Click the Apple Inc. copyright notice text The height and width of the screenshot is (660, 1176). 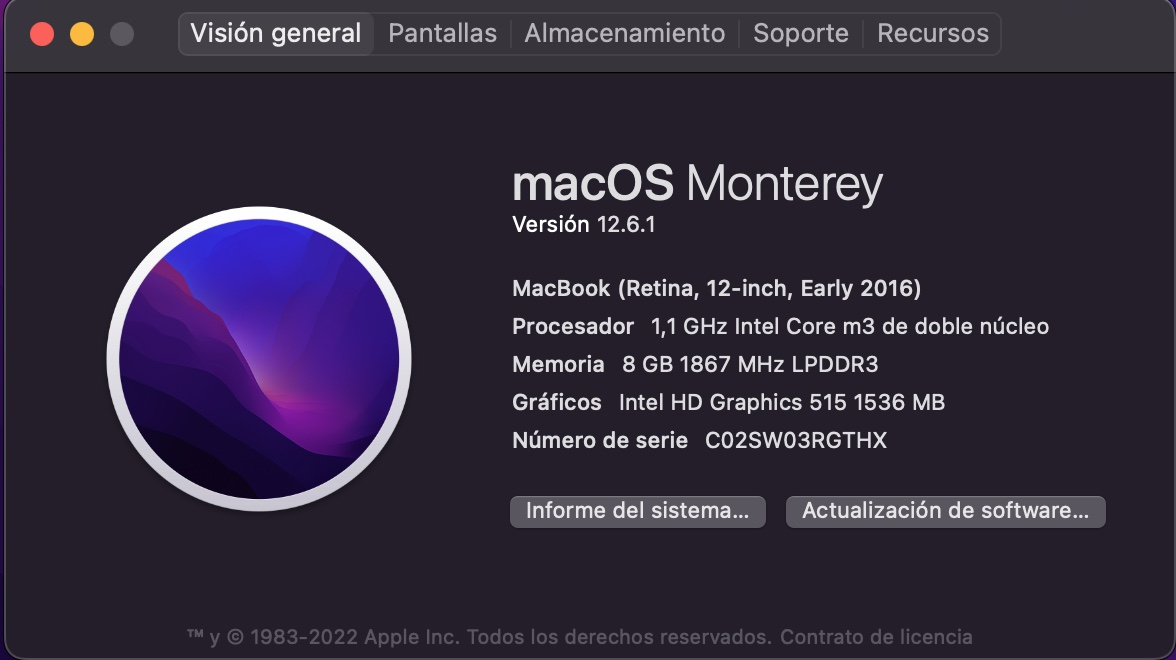click(x=479, y=637)
